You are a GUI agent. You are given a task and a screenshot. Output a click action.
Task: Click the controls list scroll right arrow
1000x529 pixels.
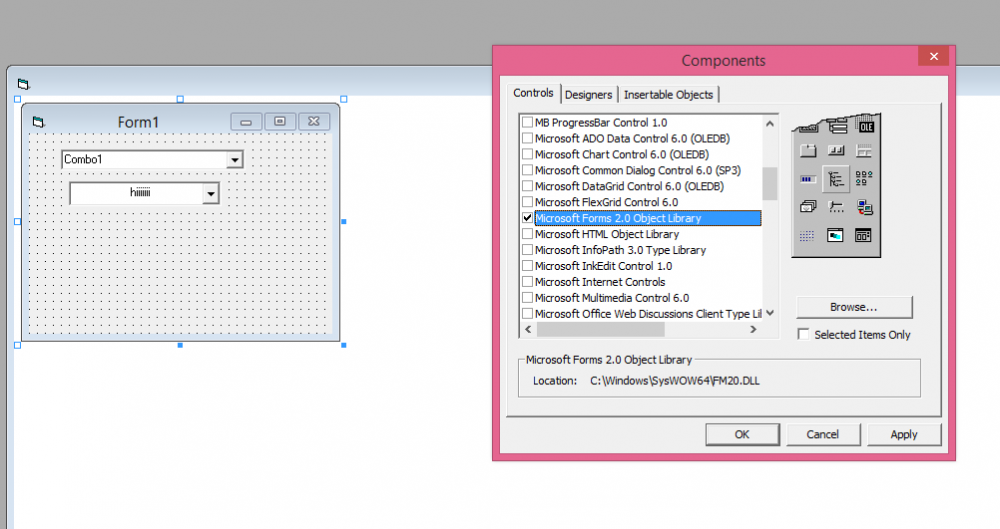[x=753, y=329]
